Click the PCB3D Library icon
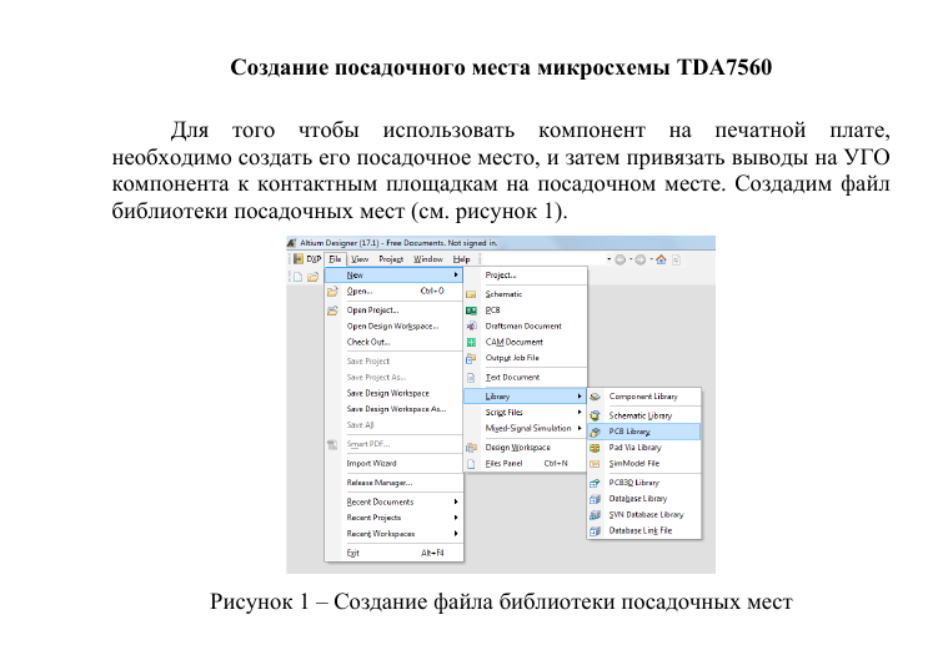 595,482
